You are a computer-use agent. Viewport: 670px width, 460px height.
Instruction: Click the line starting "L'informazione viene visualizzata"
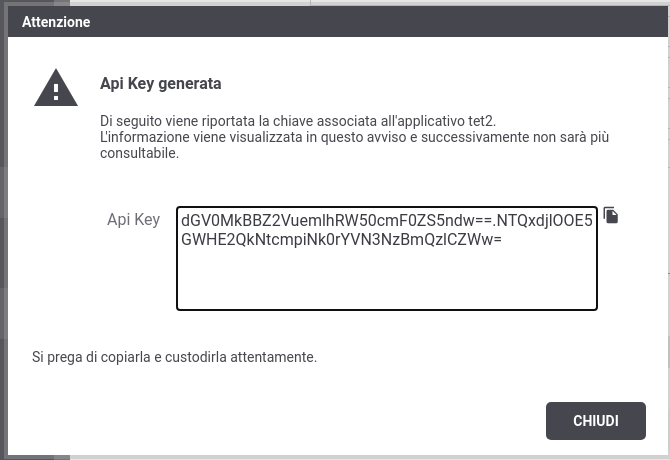coord(355,137)
